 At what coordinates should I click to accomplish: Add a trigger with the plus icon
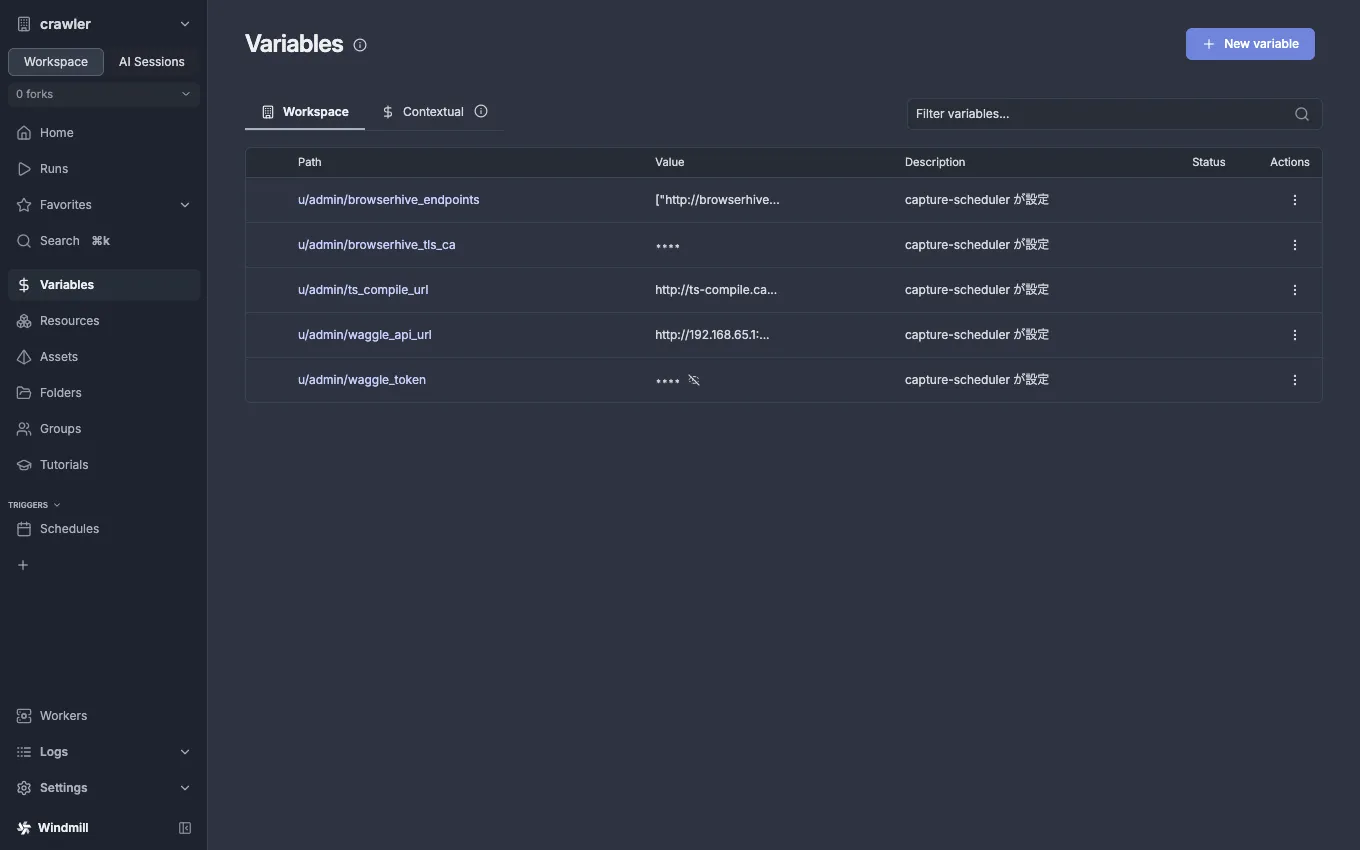[x=23, y=565]
